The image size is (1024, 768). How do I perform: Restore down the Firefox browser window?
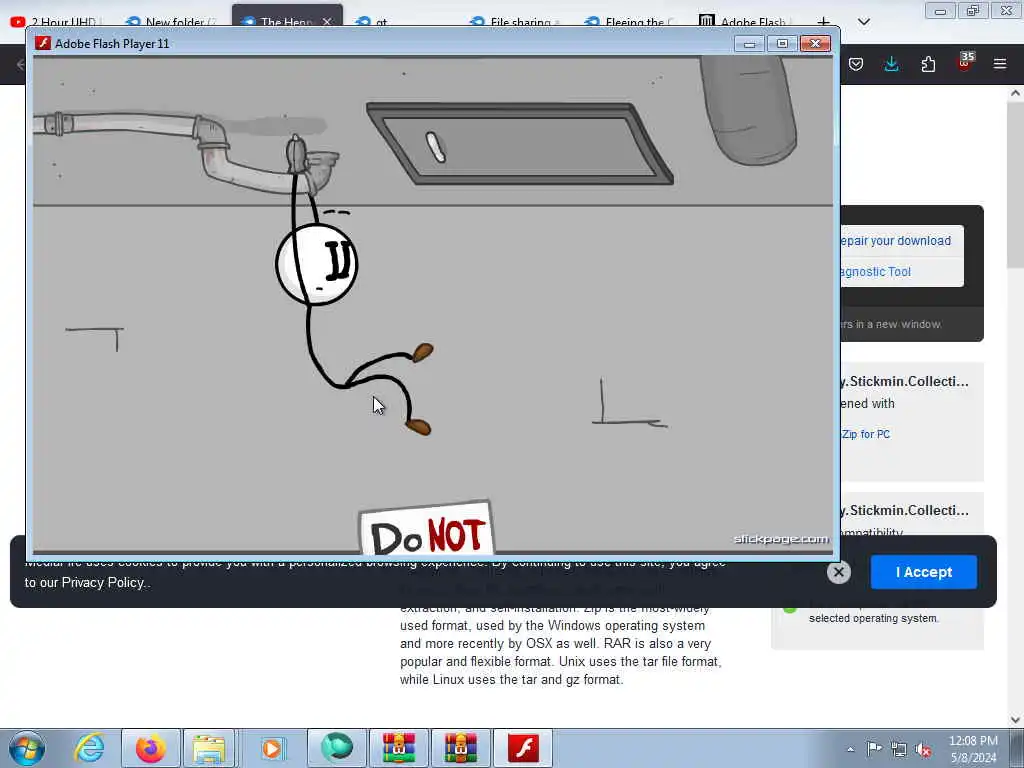click(x=973, y=10)
